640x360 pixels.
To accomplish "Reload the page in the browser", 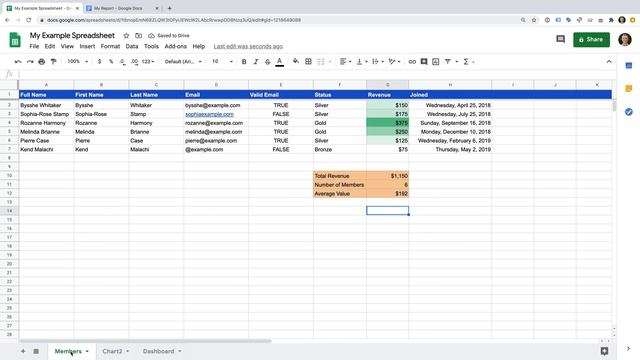I will [x=29, y=20].
